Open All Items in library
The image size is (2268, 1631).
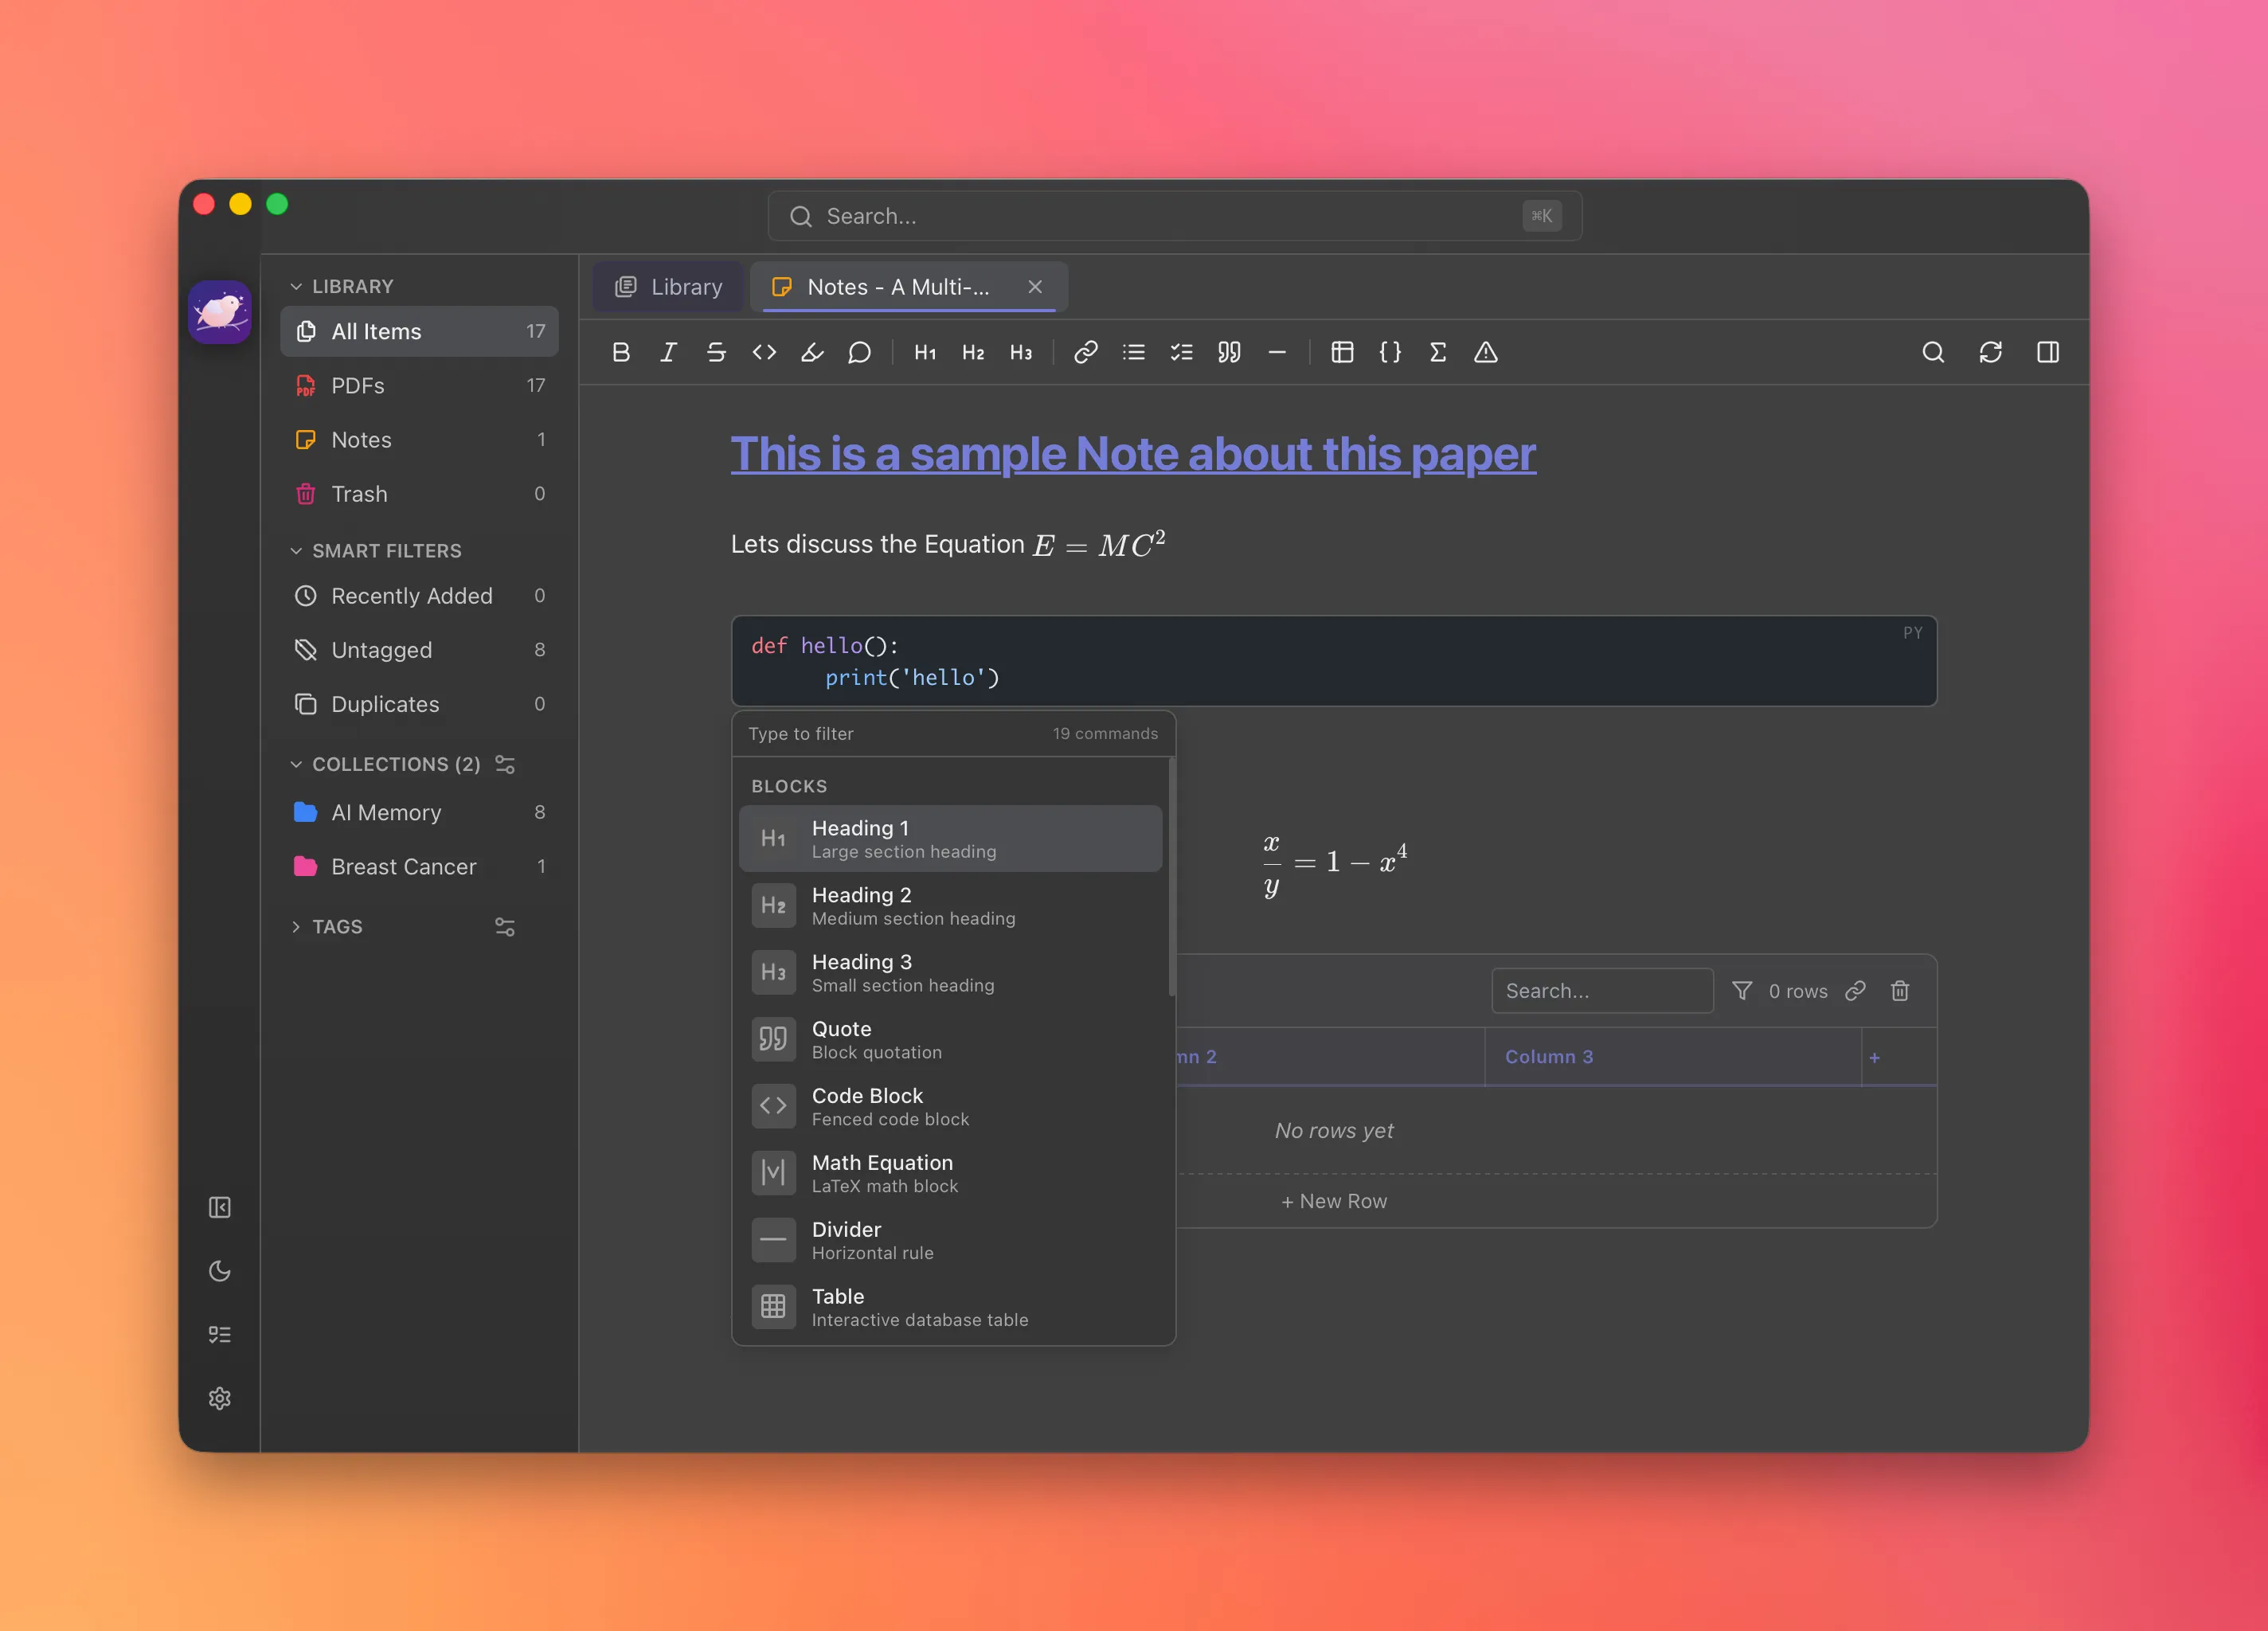[419, 331]
